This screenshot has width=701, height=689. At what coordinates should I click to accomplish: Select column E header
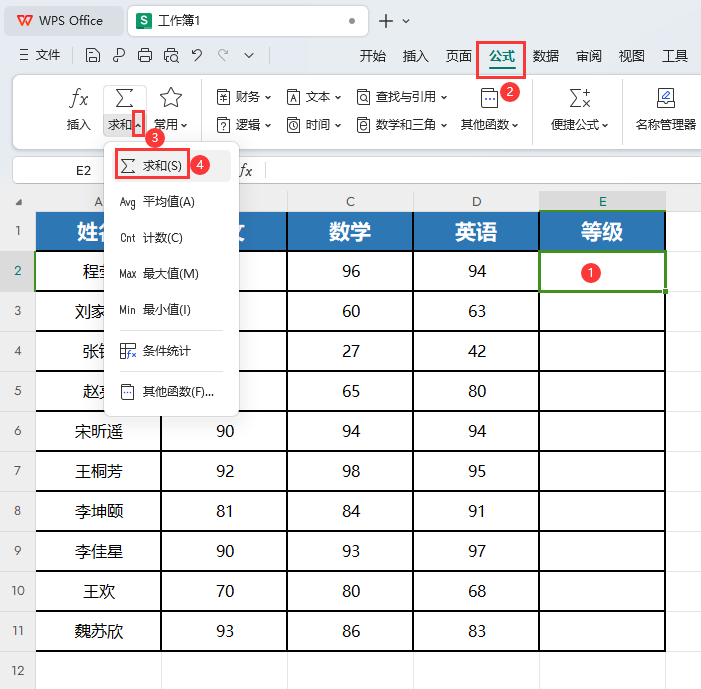[603, 201]
